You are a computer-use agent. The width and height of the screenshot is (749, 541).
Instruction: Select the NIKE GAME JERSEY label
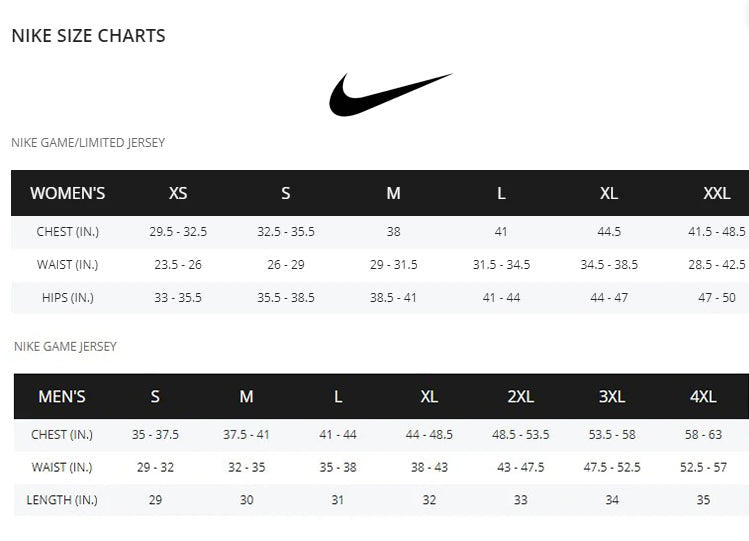tap(66, 346)
